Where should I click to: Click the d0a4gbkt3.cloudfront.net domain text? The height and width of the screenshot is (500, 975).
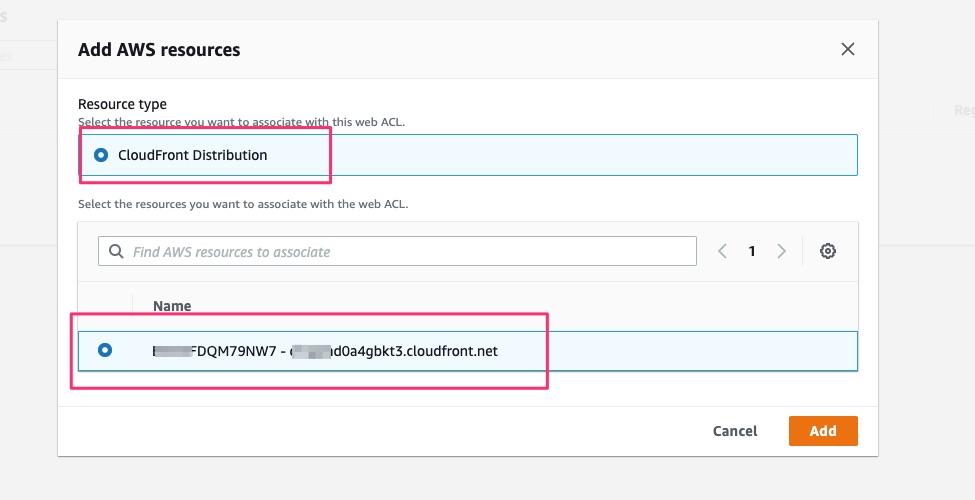tap(418, 351)
